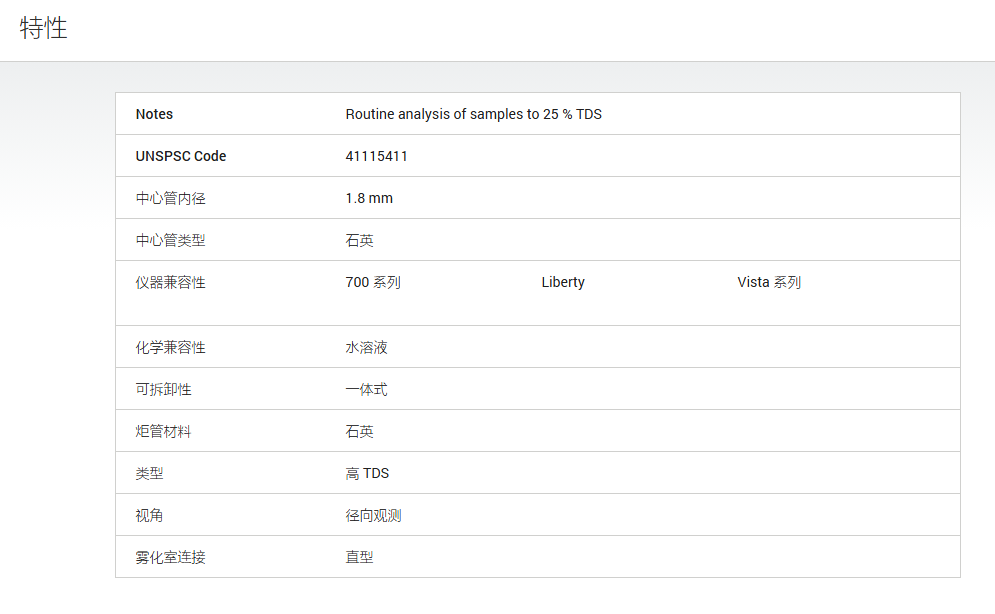Viewport: 995px width, 614px height.
Task: Click the 水溶液 value
Action: click(x=366, y=347)
